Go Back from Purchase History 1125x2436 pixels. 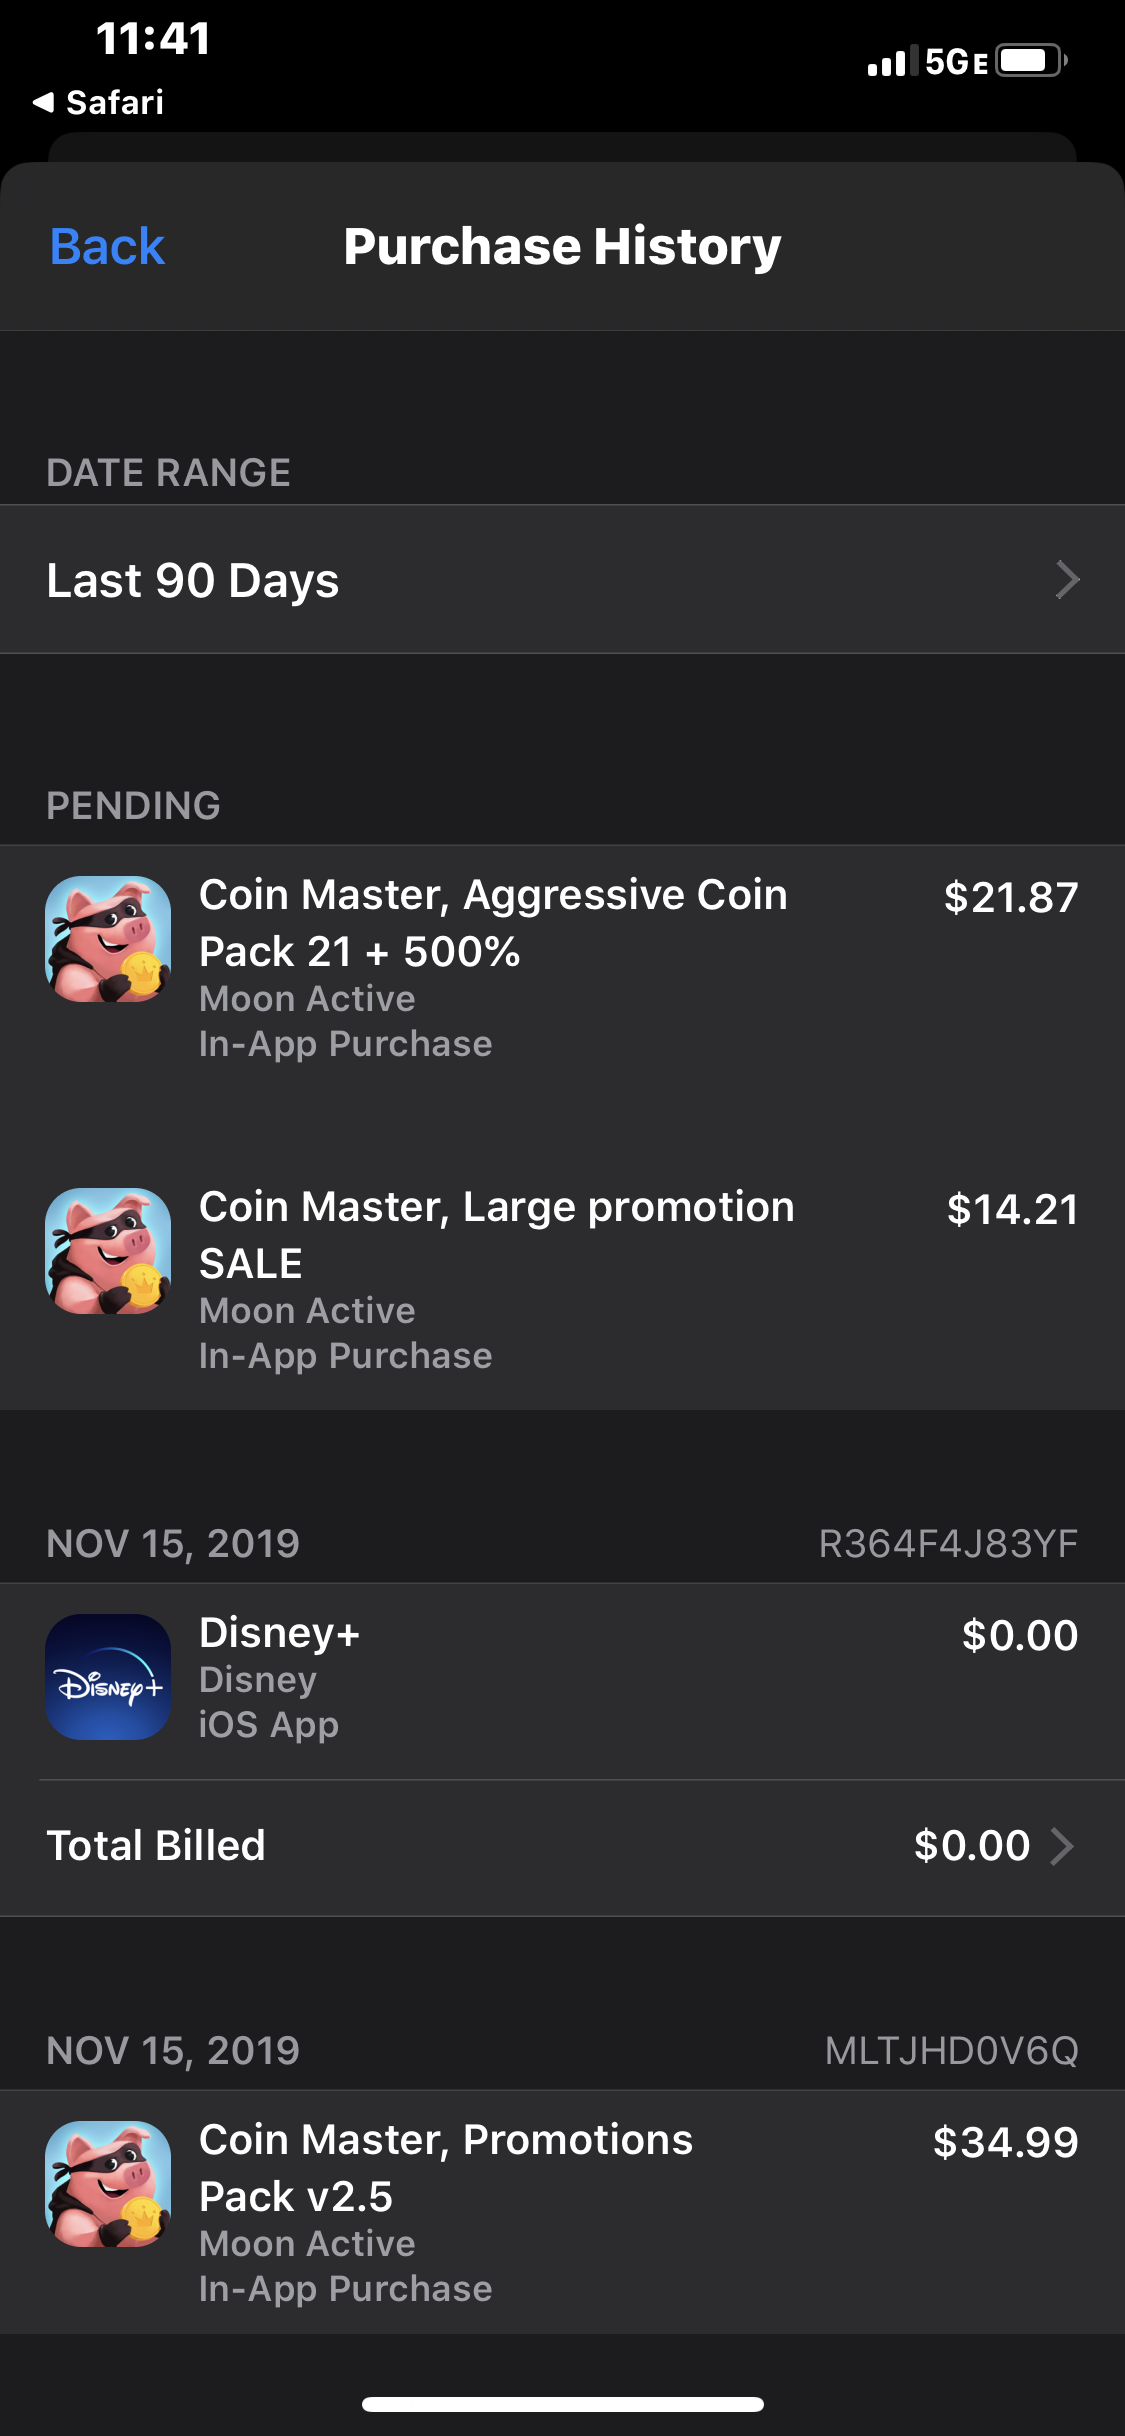[107, 247]
